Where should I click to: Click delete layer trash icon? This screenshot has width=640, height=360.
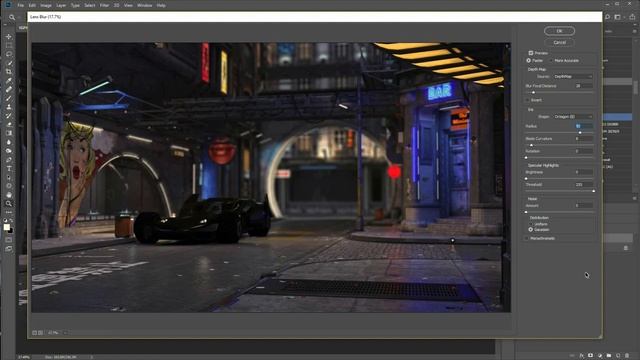coord(627,356)
